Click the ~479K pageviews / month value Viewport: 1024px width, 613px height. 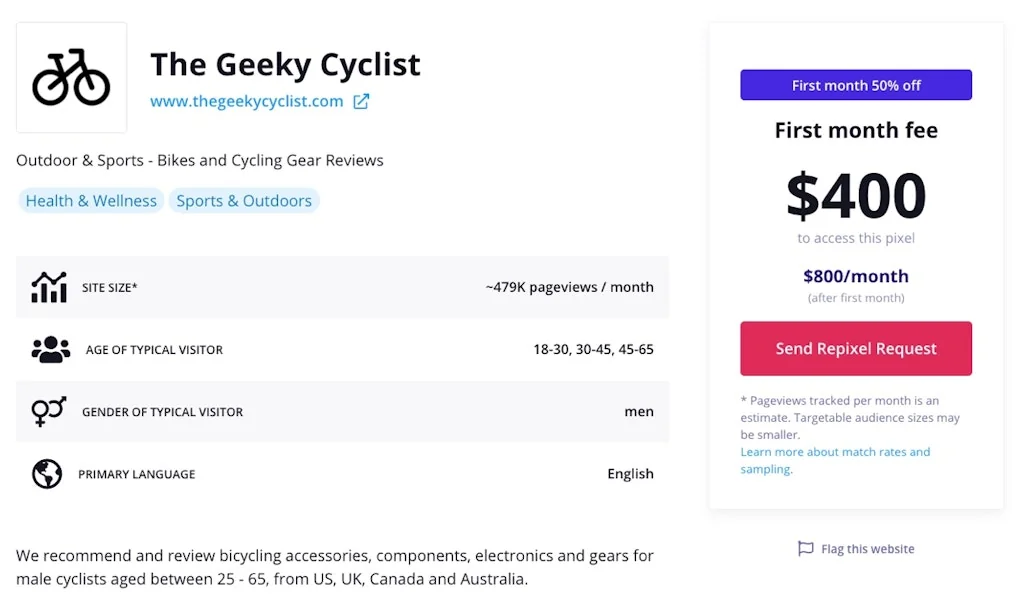pyautogui.click(x=569, y=287)
